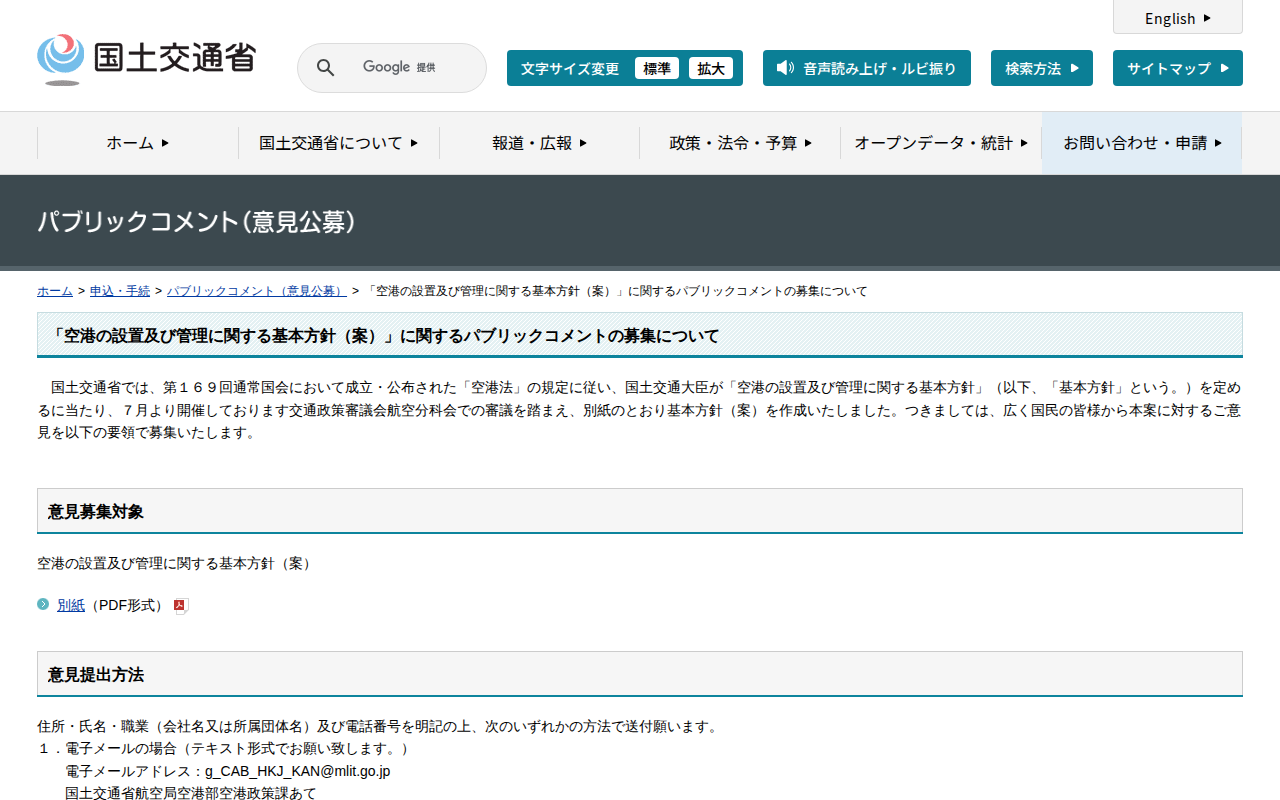Image resolution: width=1280 pixels, height=800 pixels.
Task: Click the red PDF icon beside 別紙
Action: point(181,606)
